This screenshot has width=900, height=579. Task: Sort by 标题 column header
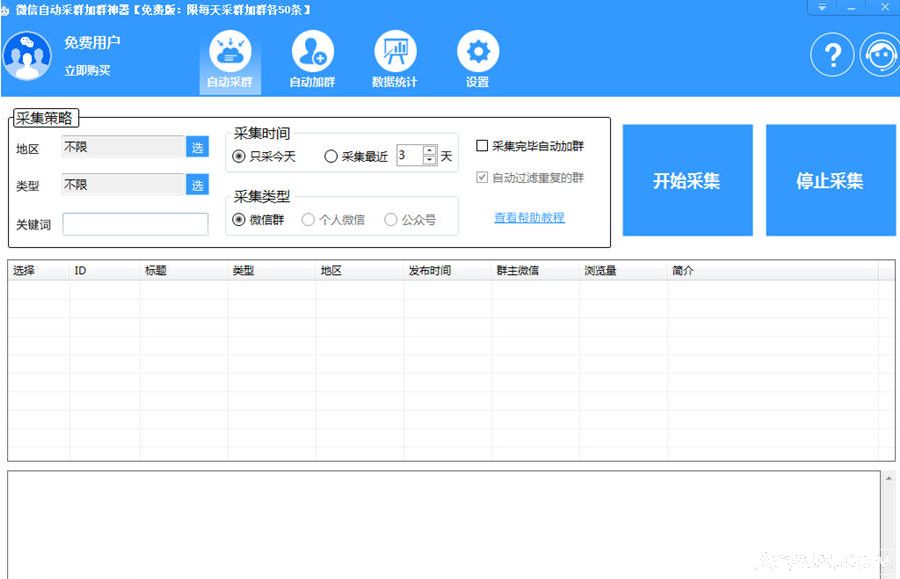184,270
